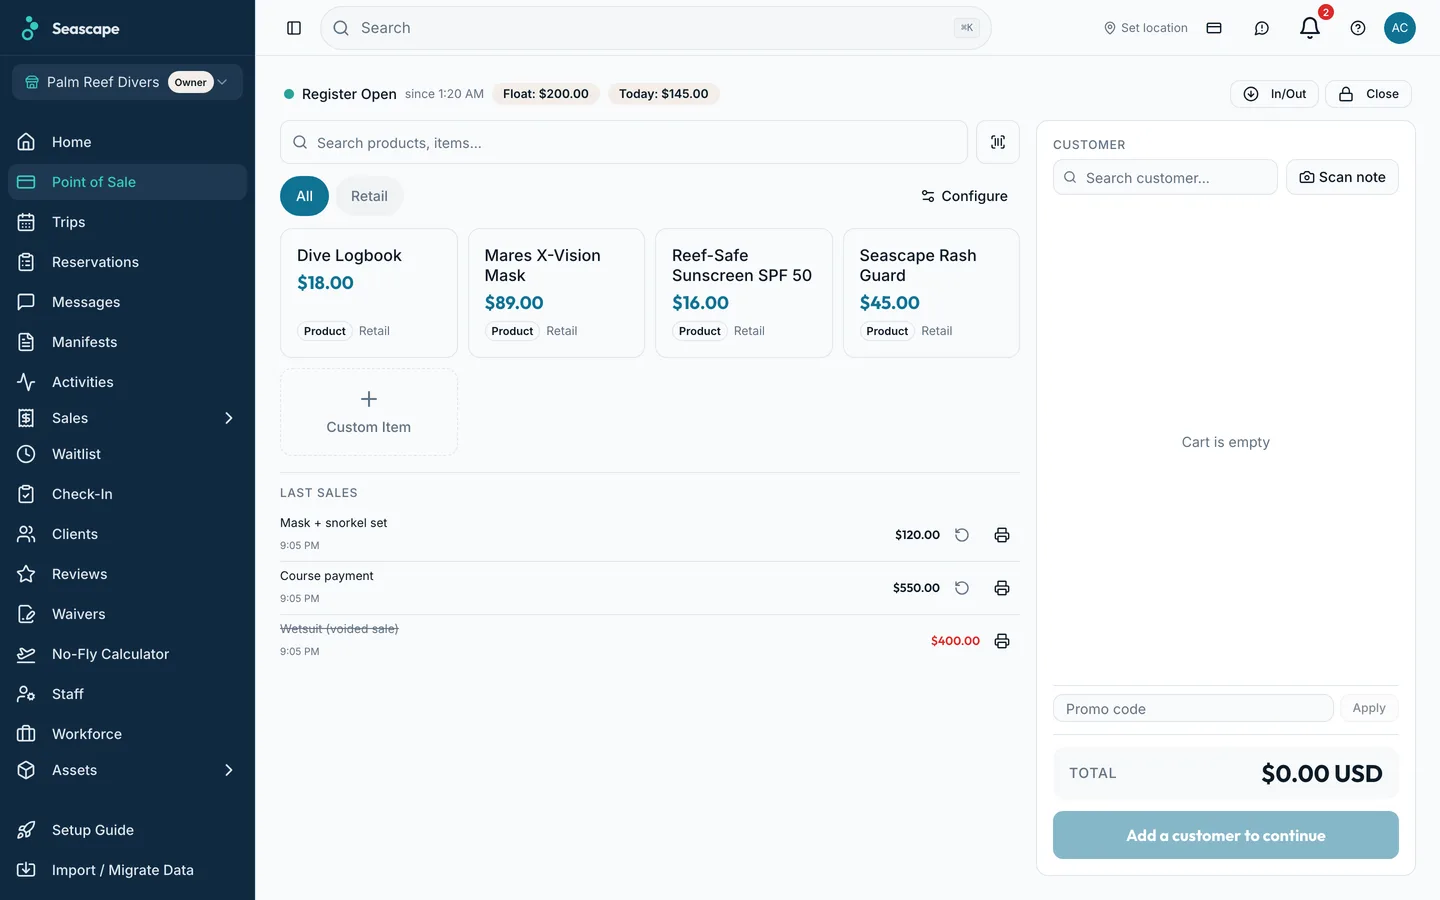The height and width of the screenshot is (900, 1440).
Task: Open Reservations page
Action: 127,262
